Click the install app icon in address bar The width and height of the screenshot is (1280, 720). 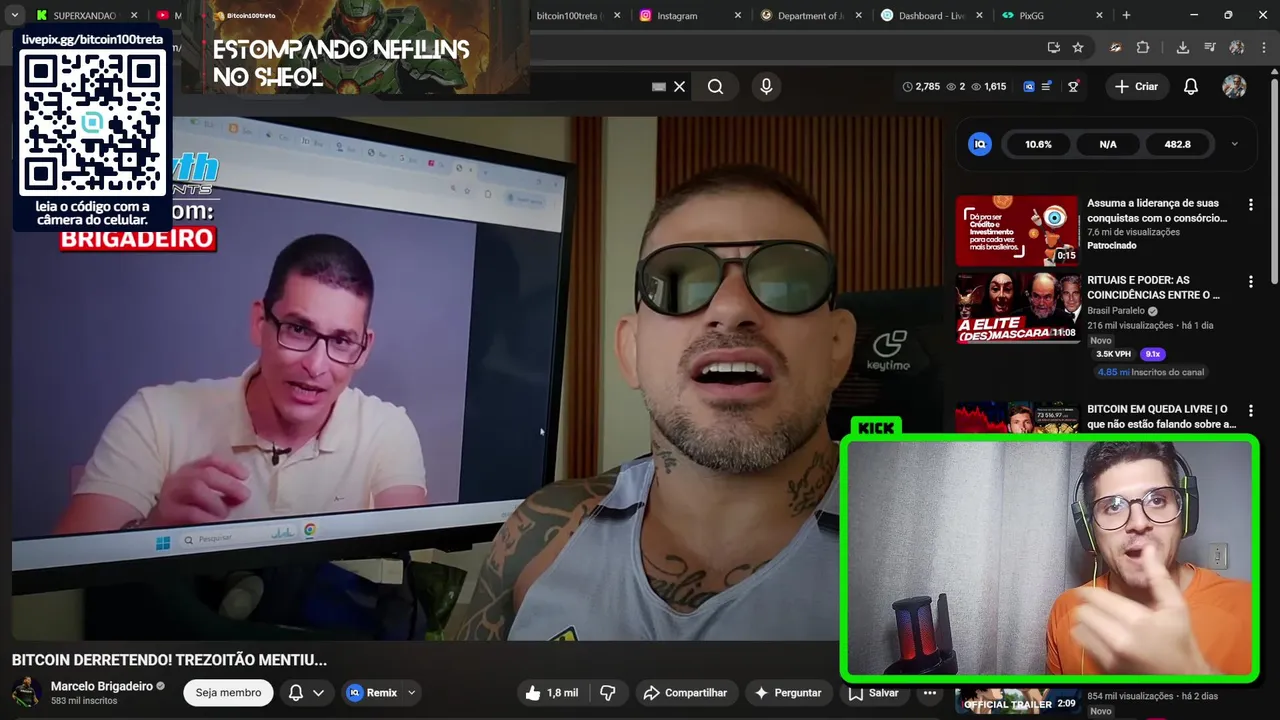(x=1053, y=47)
